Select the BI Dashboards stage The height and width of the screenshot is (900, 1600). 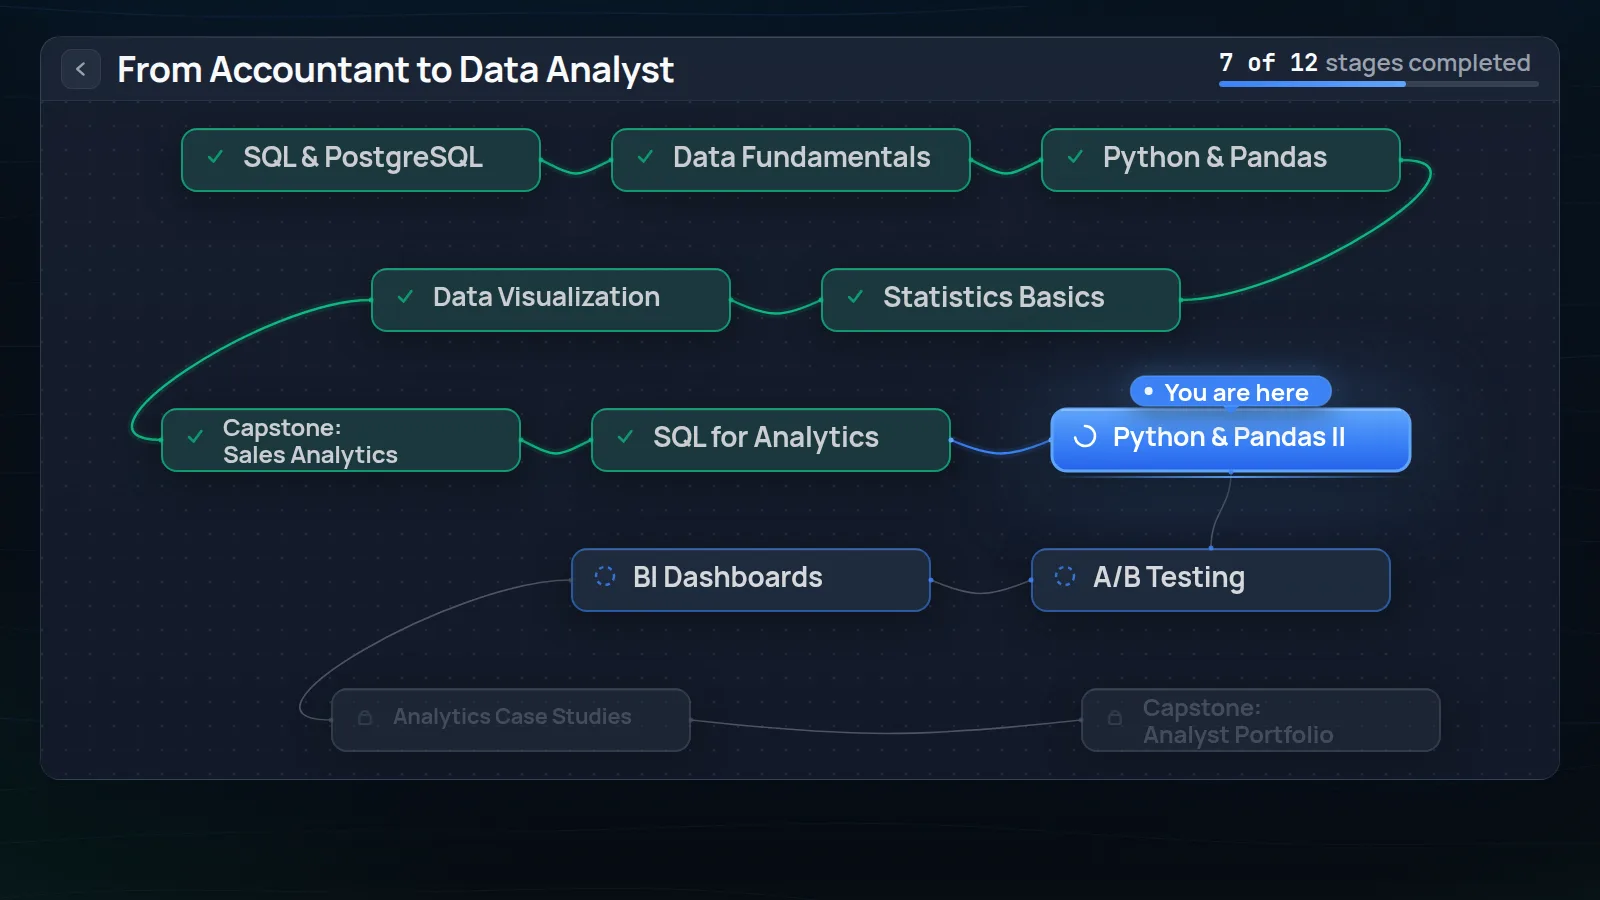pos(751,580)
